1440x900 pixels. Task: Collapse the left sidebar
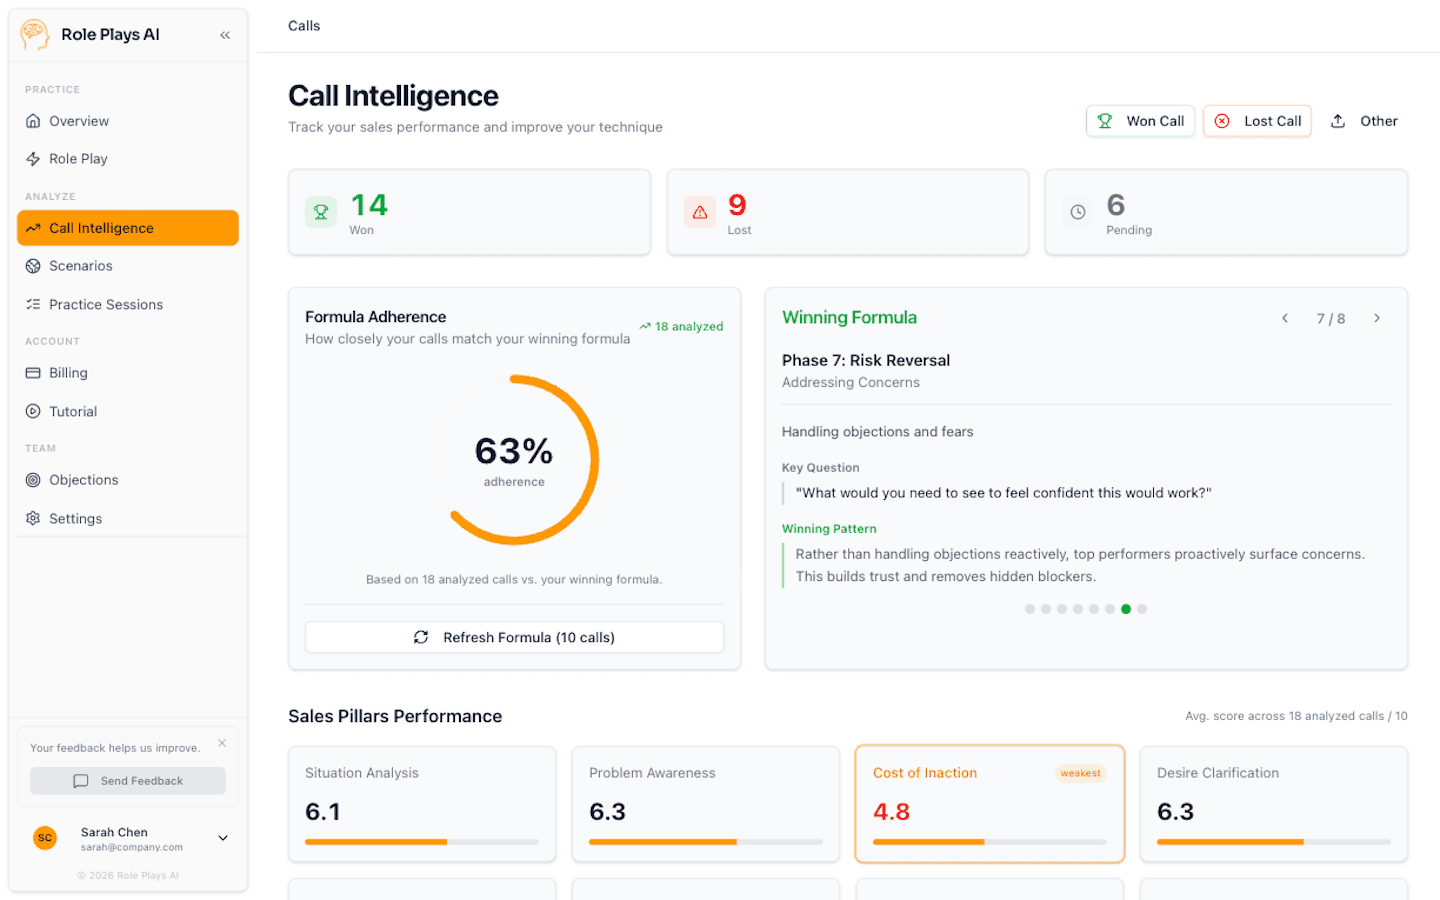coord(225,33)
